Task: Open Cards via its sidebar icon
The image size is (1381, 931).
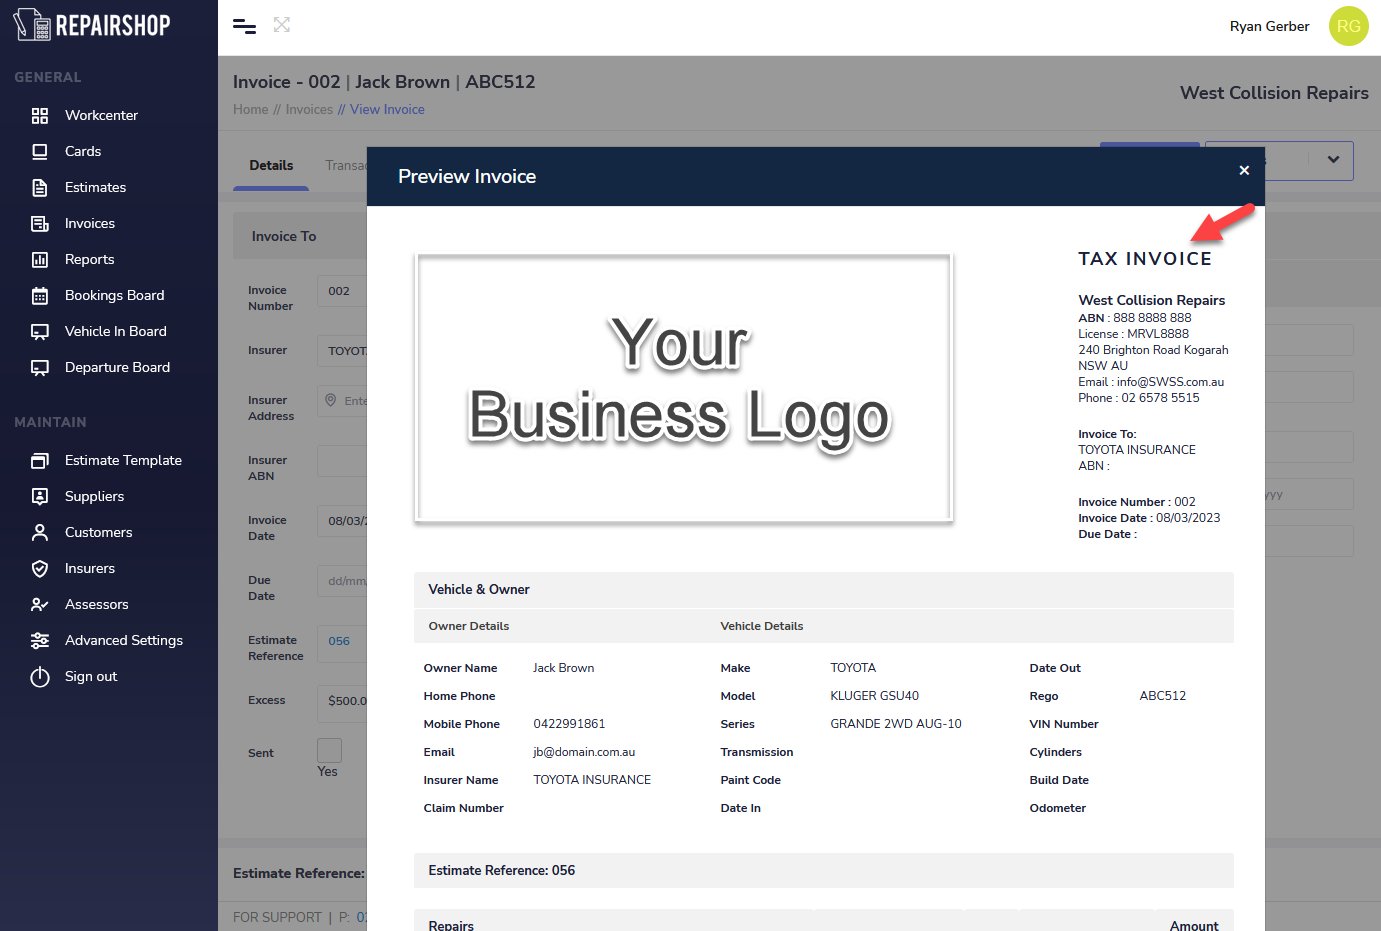Action: (x=40, y=152)
